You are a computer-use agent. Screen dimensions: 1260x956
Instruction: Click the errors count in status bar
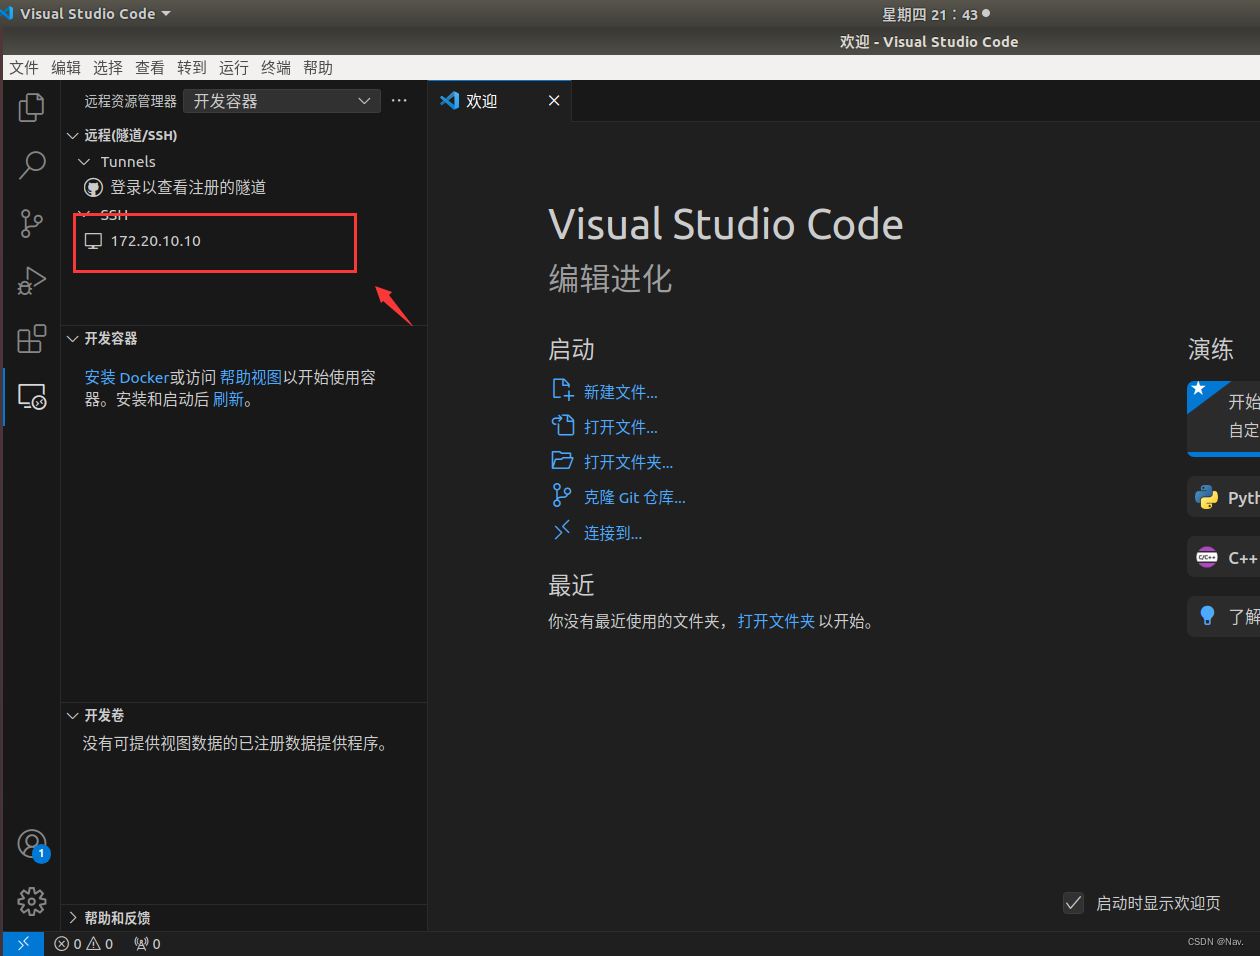[68, 944]
